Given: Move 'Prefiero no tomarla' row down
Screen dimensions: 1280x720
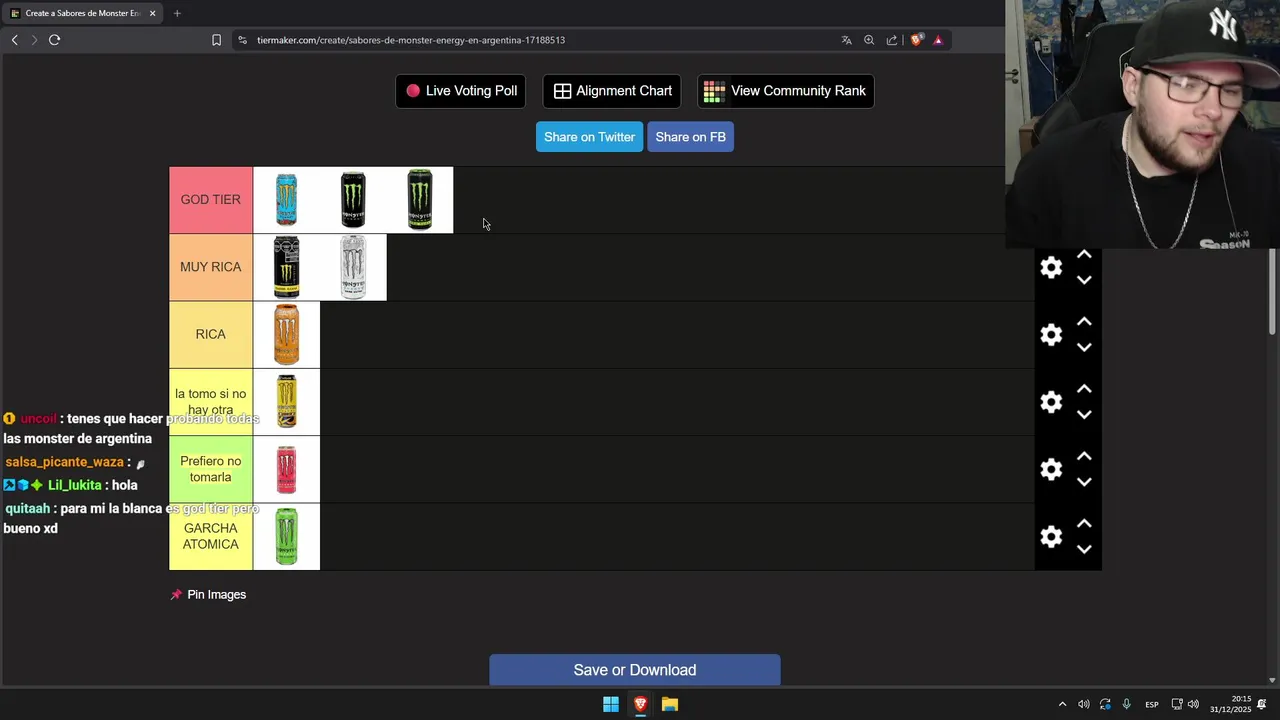Looking at the screenshot, I should click(1084, 482).
